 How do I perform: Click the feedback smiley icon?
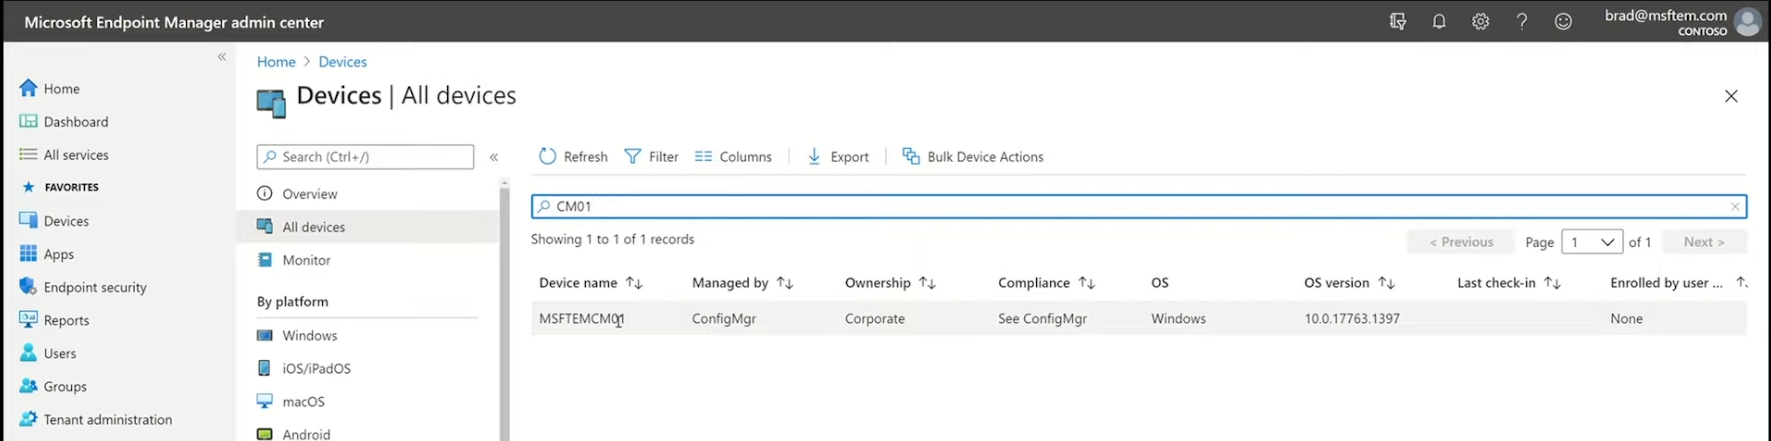[1563, 21]
